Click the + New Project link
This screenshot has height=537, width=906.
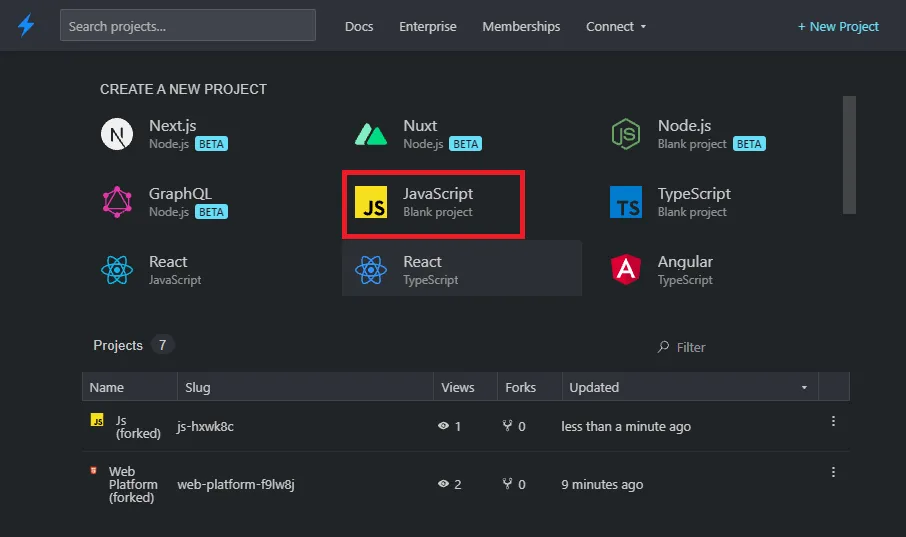coord(838,27)
